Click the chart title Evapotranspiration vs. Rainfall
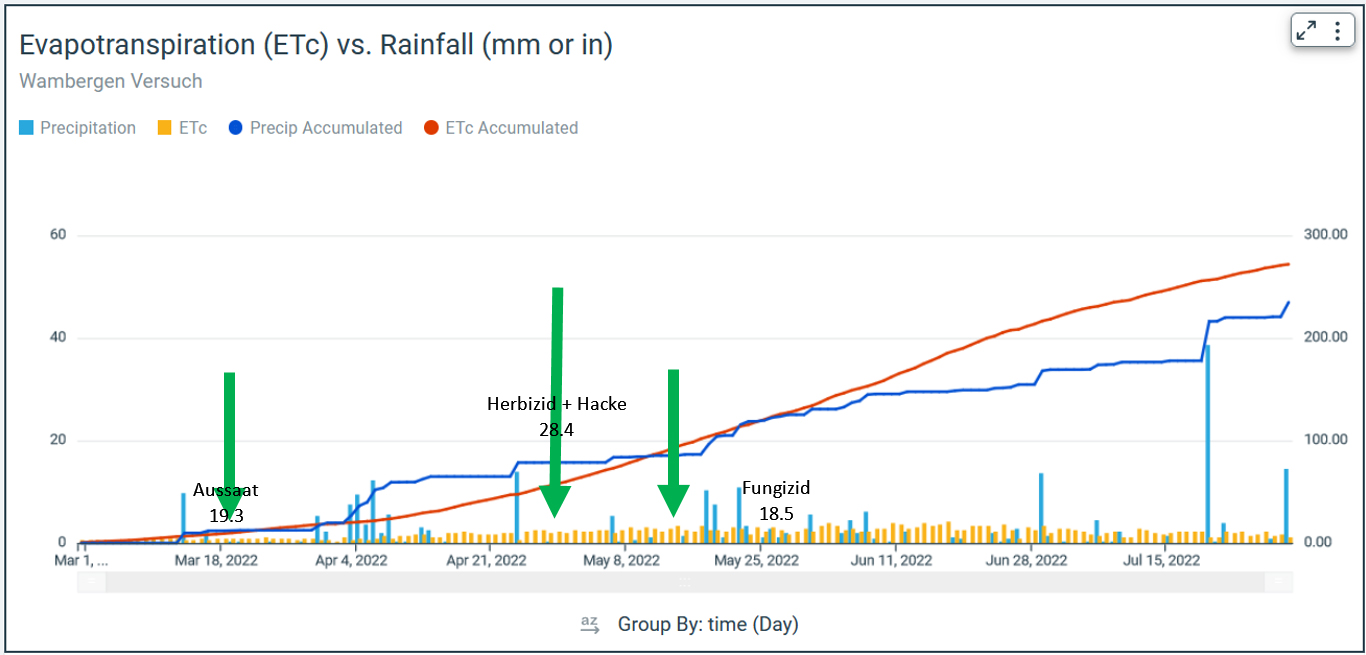1366x655 pixels. [316, 45]
